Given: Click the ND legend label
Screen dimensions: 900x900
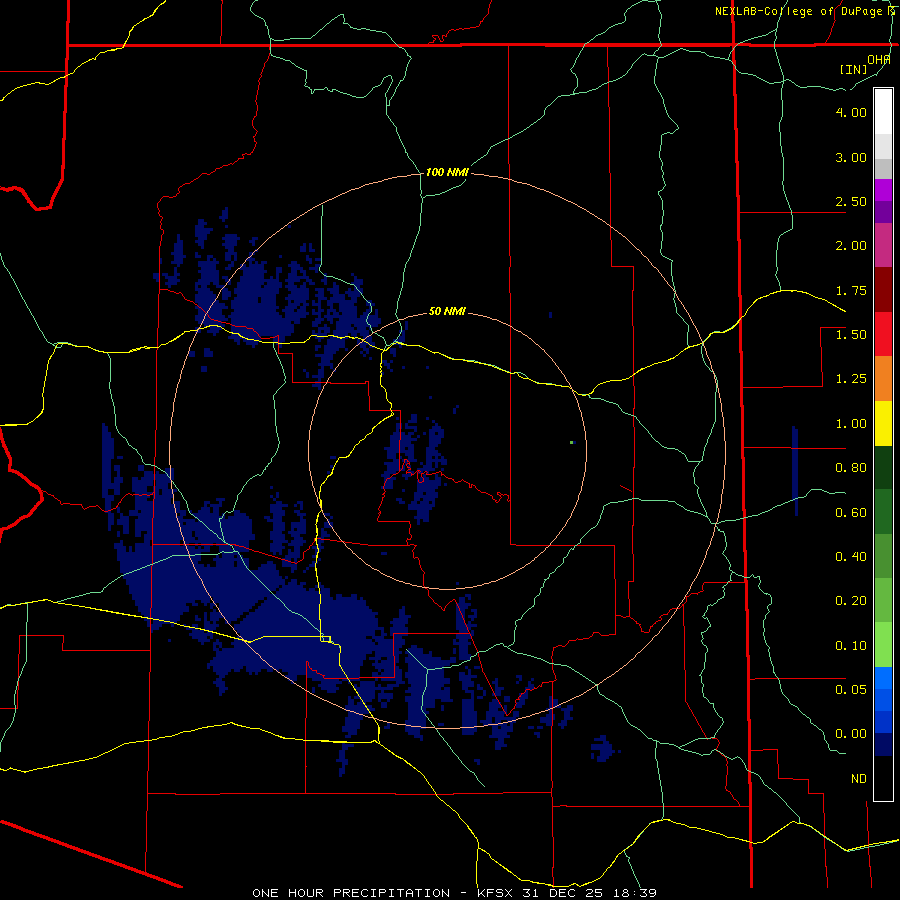Looking at the screenshot, I should pos(859,778).
